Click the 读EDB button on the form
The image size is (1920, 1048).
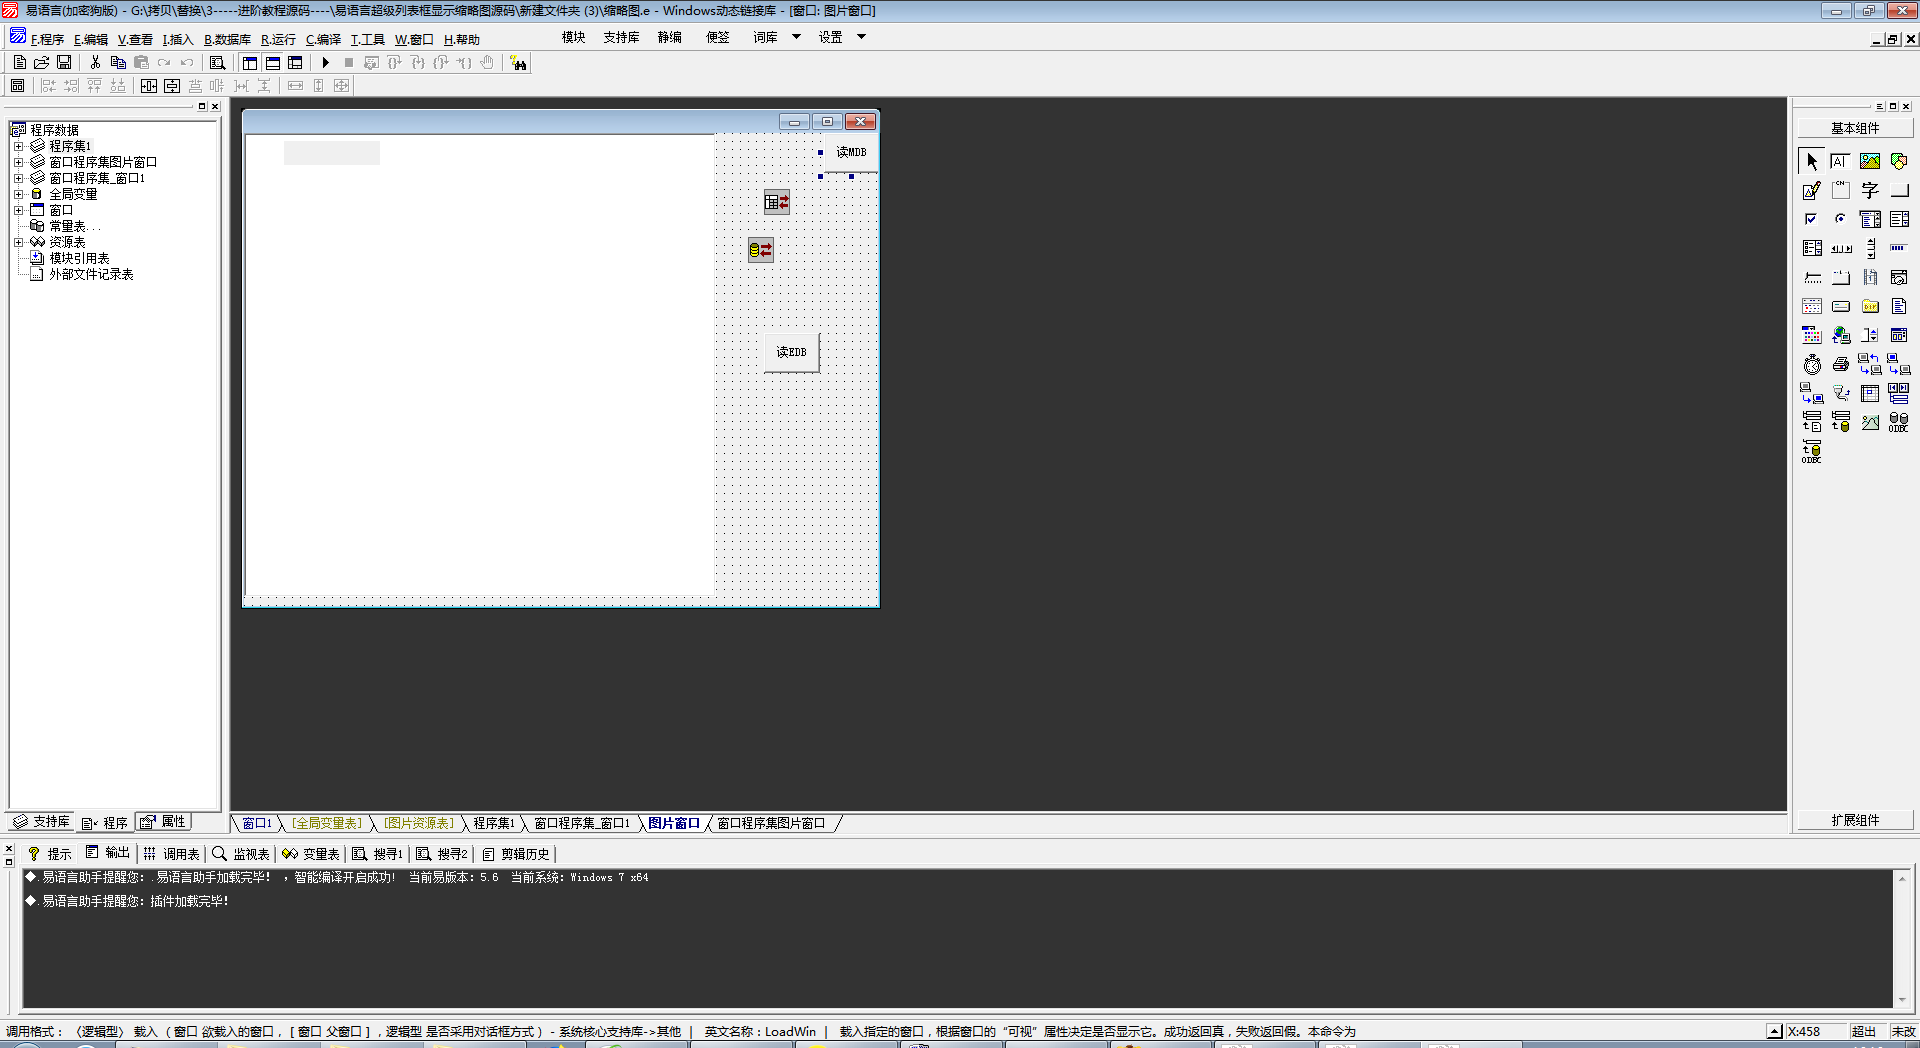[791, 352]
